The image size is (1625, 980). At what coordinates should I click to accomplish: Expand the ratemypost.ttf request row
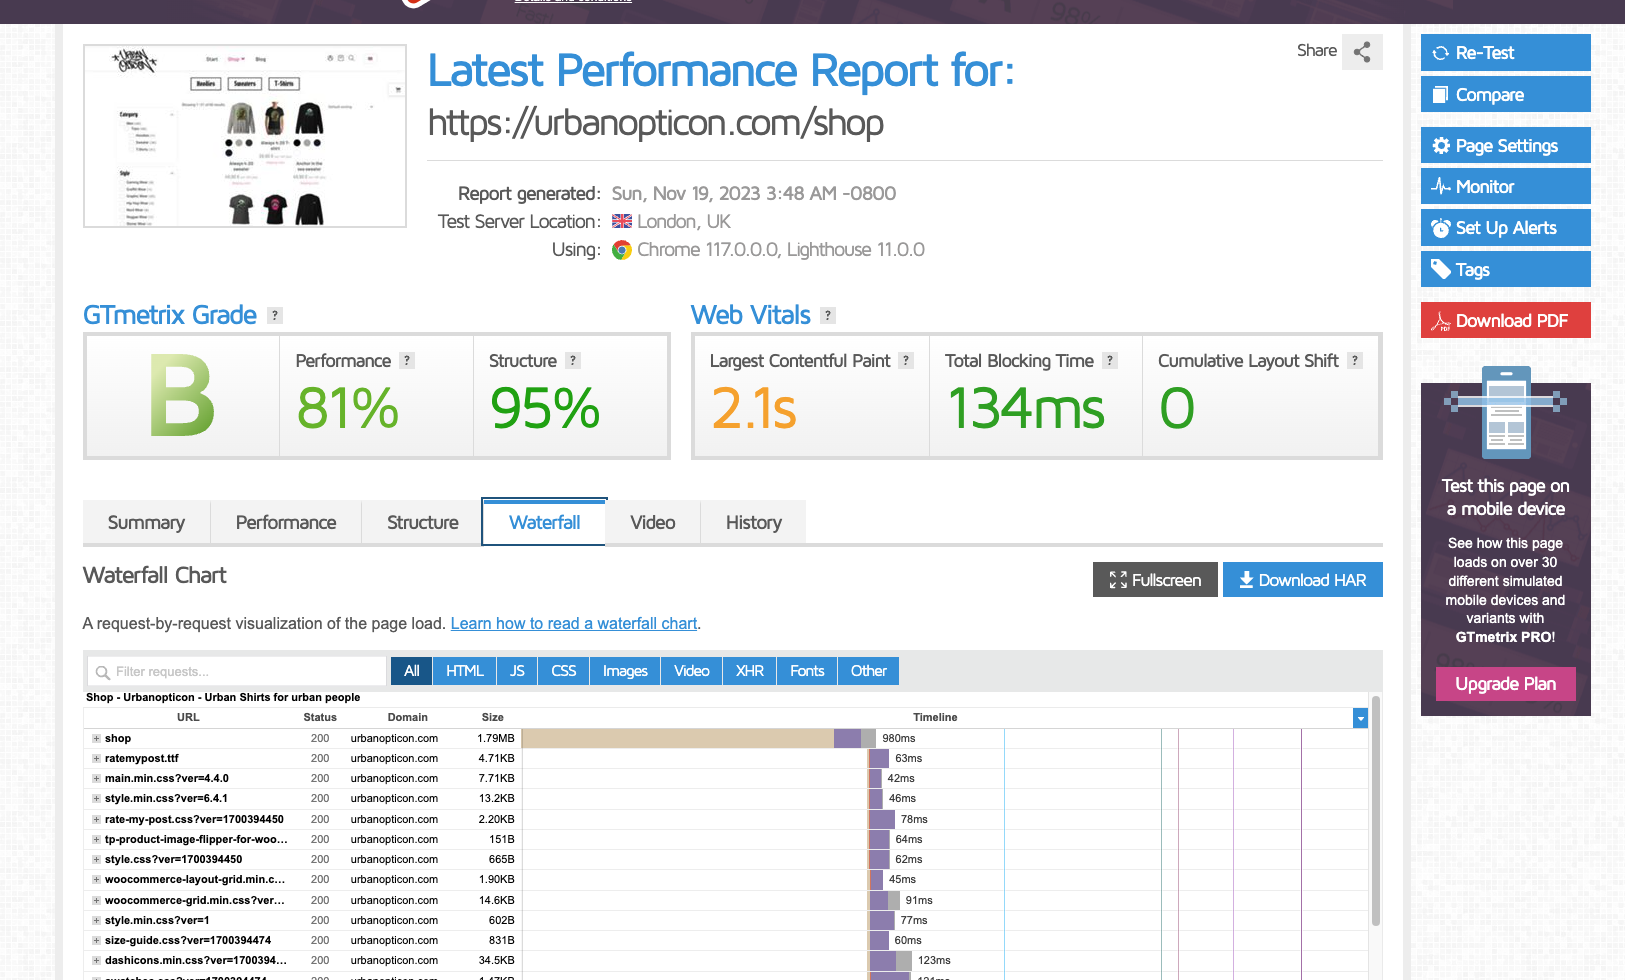click(x=96, y=759)
